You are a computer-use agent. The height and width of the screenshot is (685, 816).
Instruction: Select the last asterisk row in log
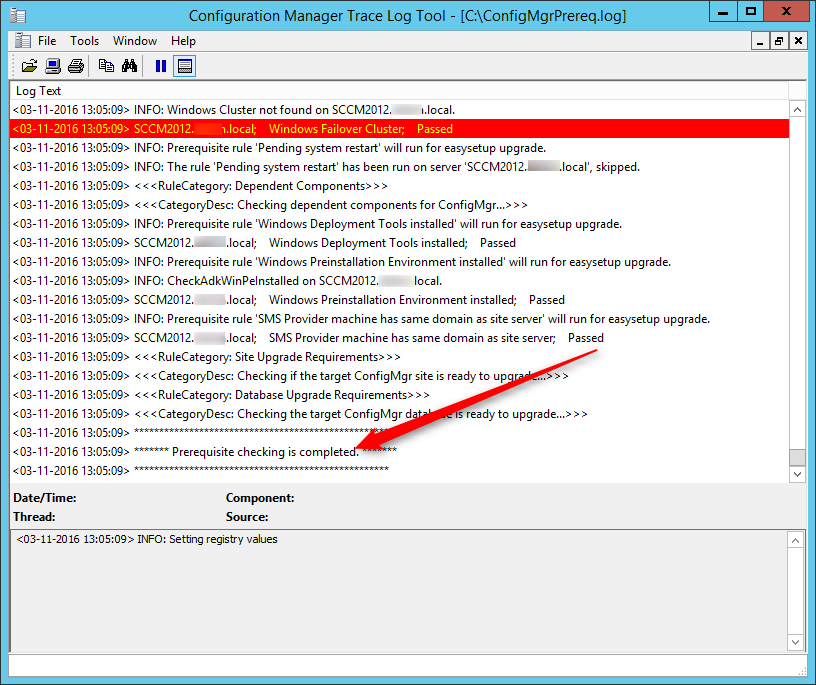coord(399,471)
